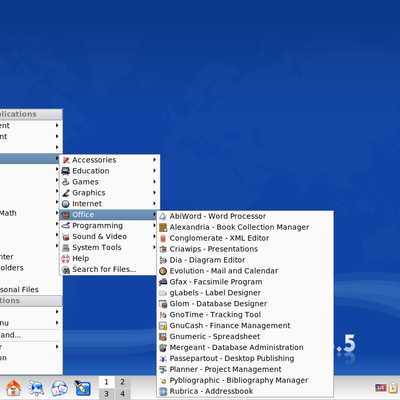Open gLabels - Label Designer

point(245,293)
